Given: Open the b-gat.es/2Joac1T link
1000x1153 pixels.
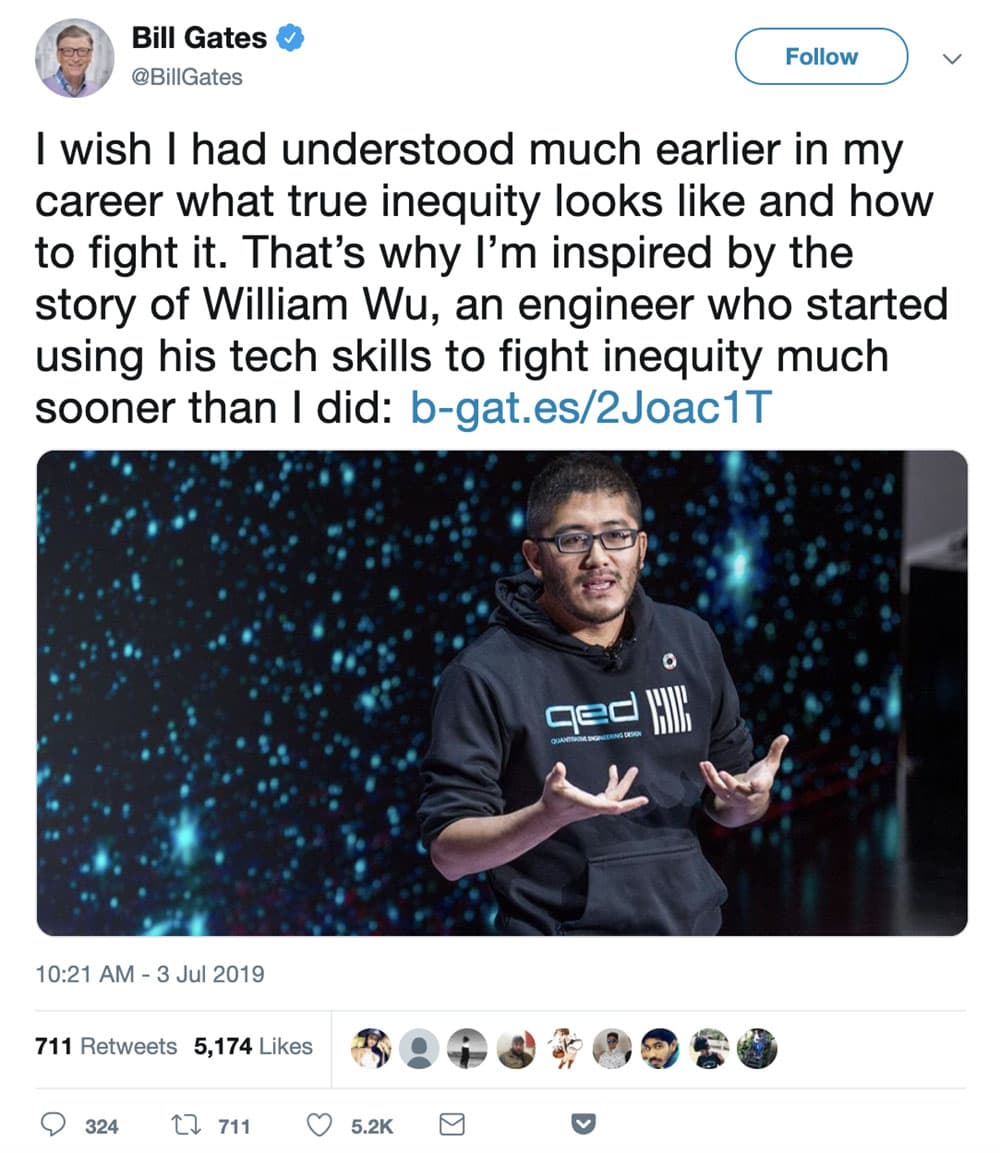Looking at the screenshot, I should 591,407.
